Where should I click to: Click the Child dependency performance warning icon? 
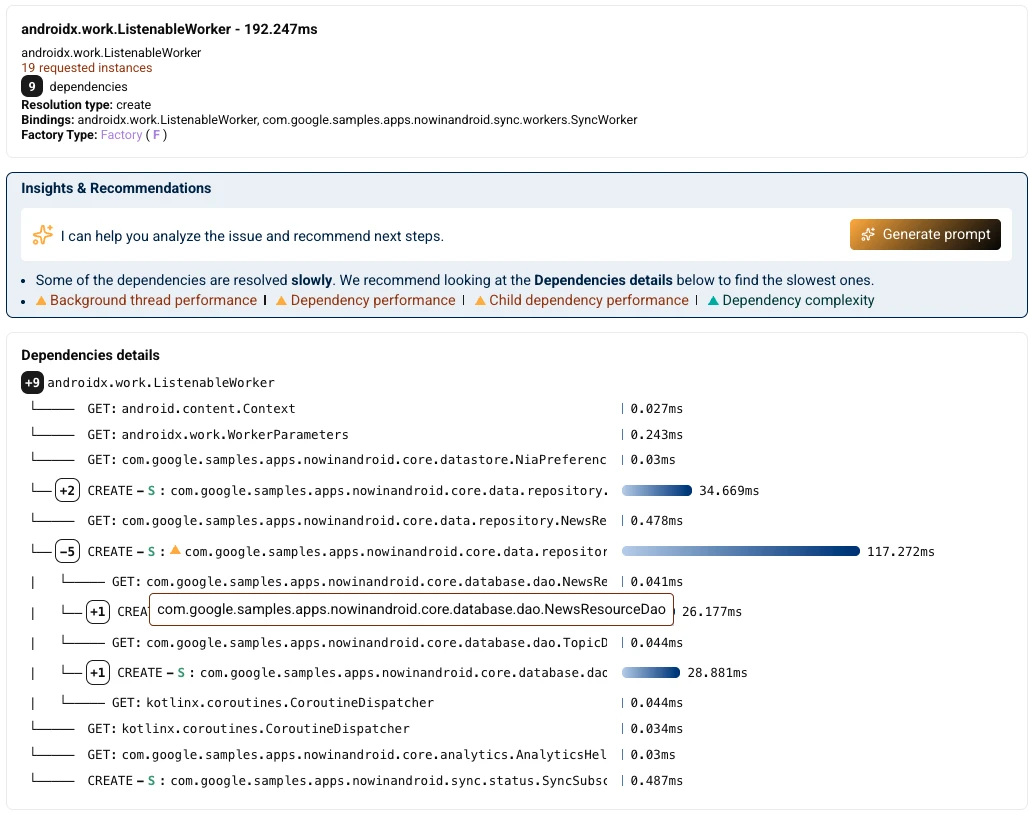(x=480, y=300)
